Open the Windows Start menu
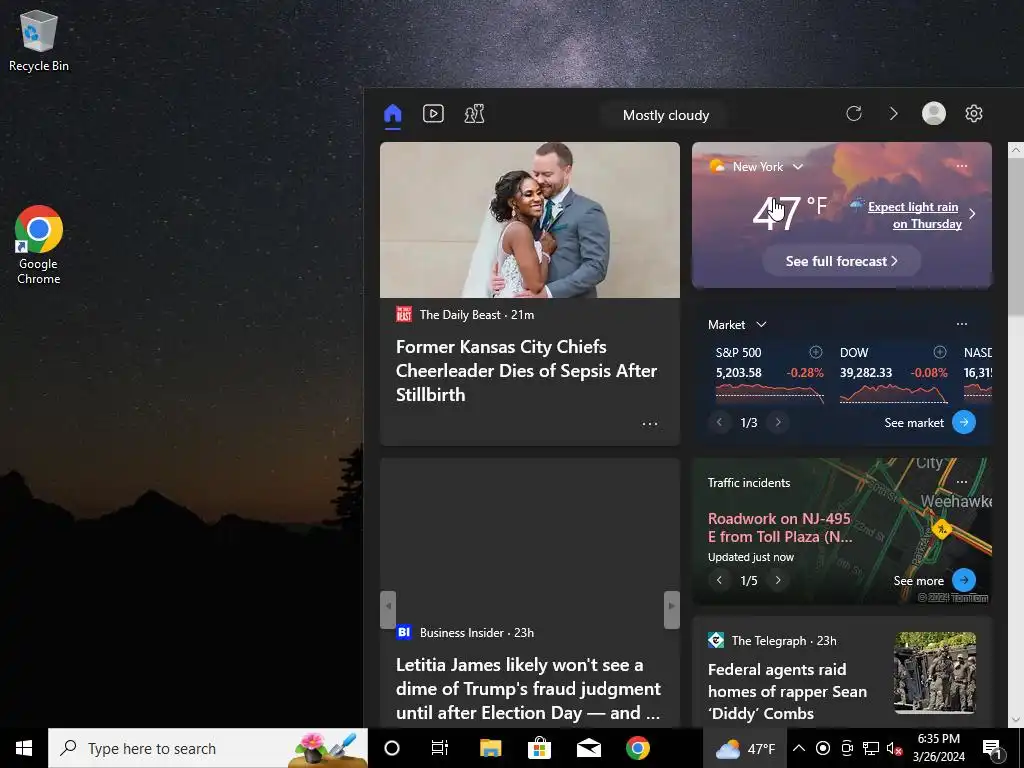1024x768 pixels. coord(24,748)
